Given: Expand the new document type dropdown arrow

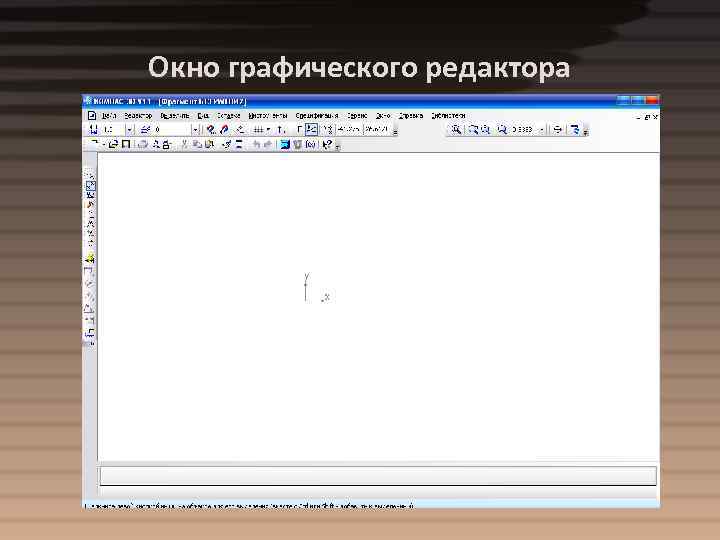Looking at the screenshot, I should click(x=104, y=144).
